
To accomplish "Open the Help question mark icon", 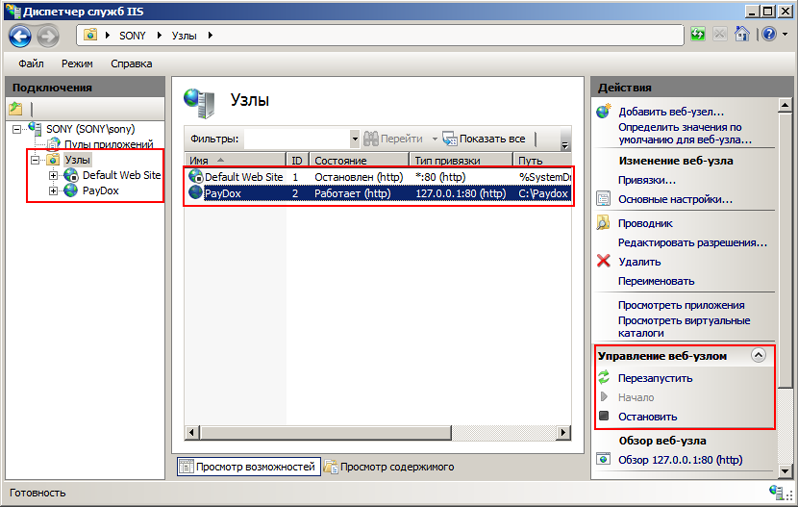I will (x=766, y=35).
